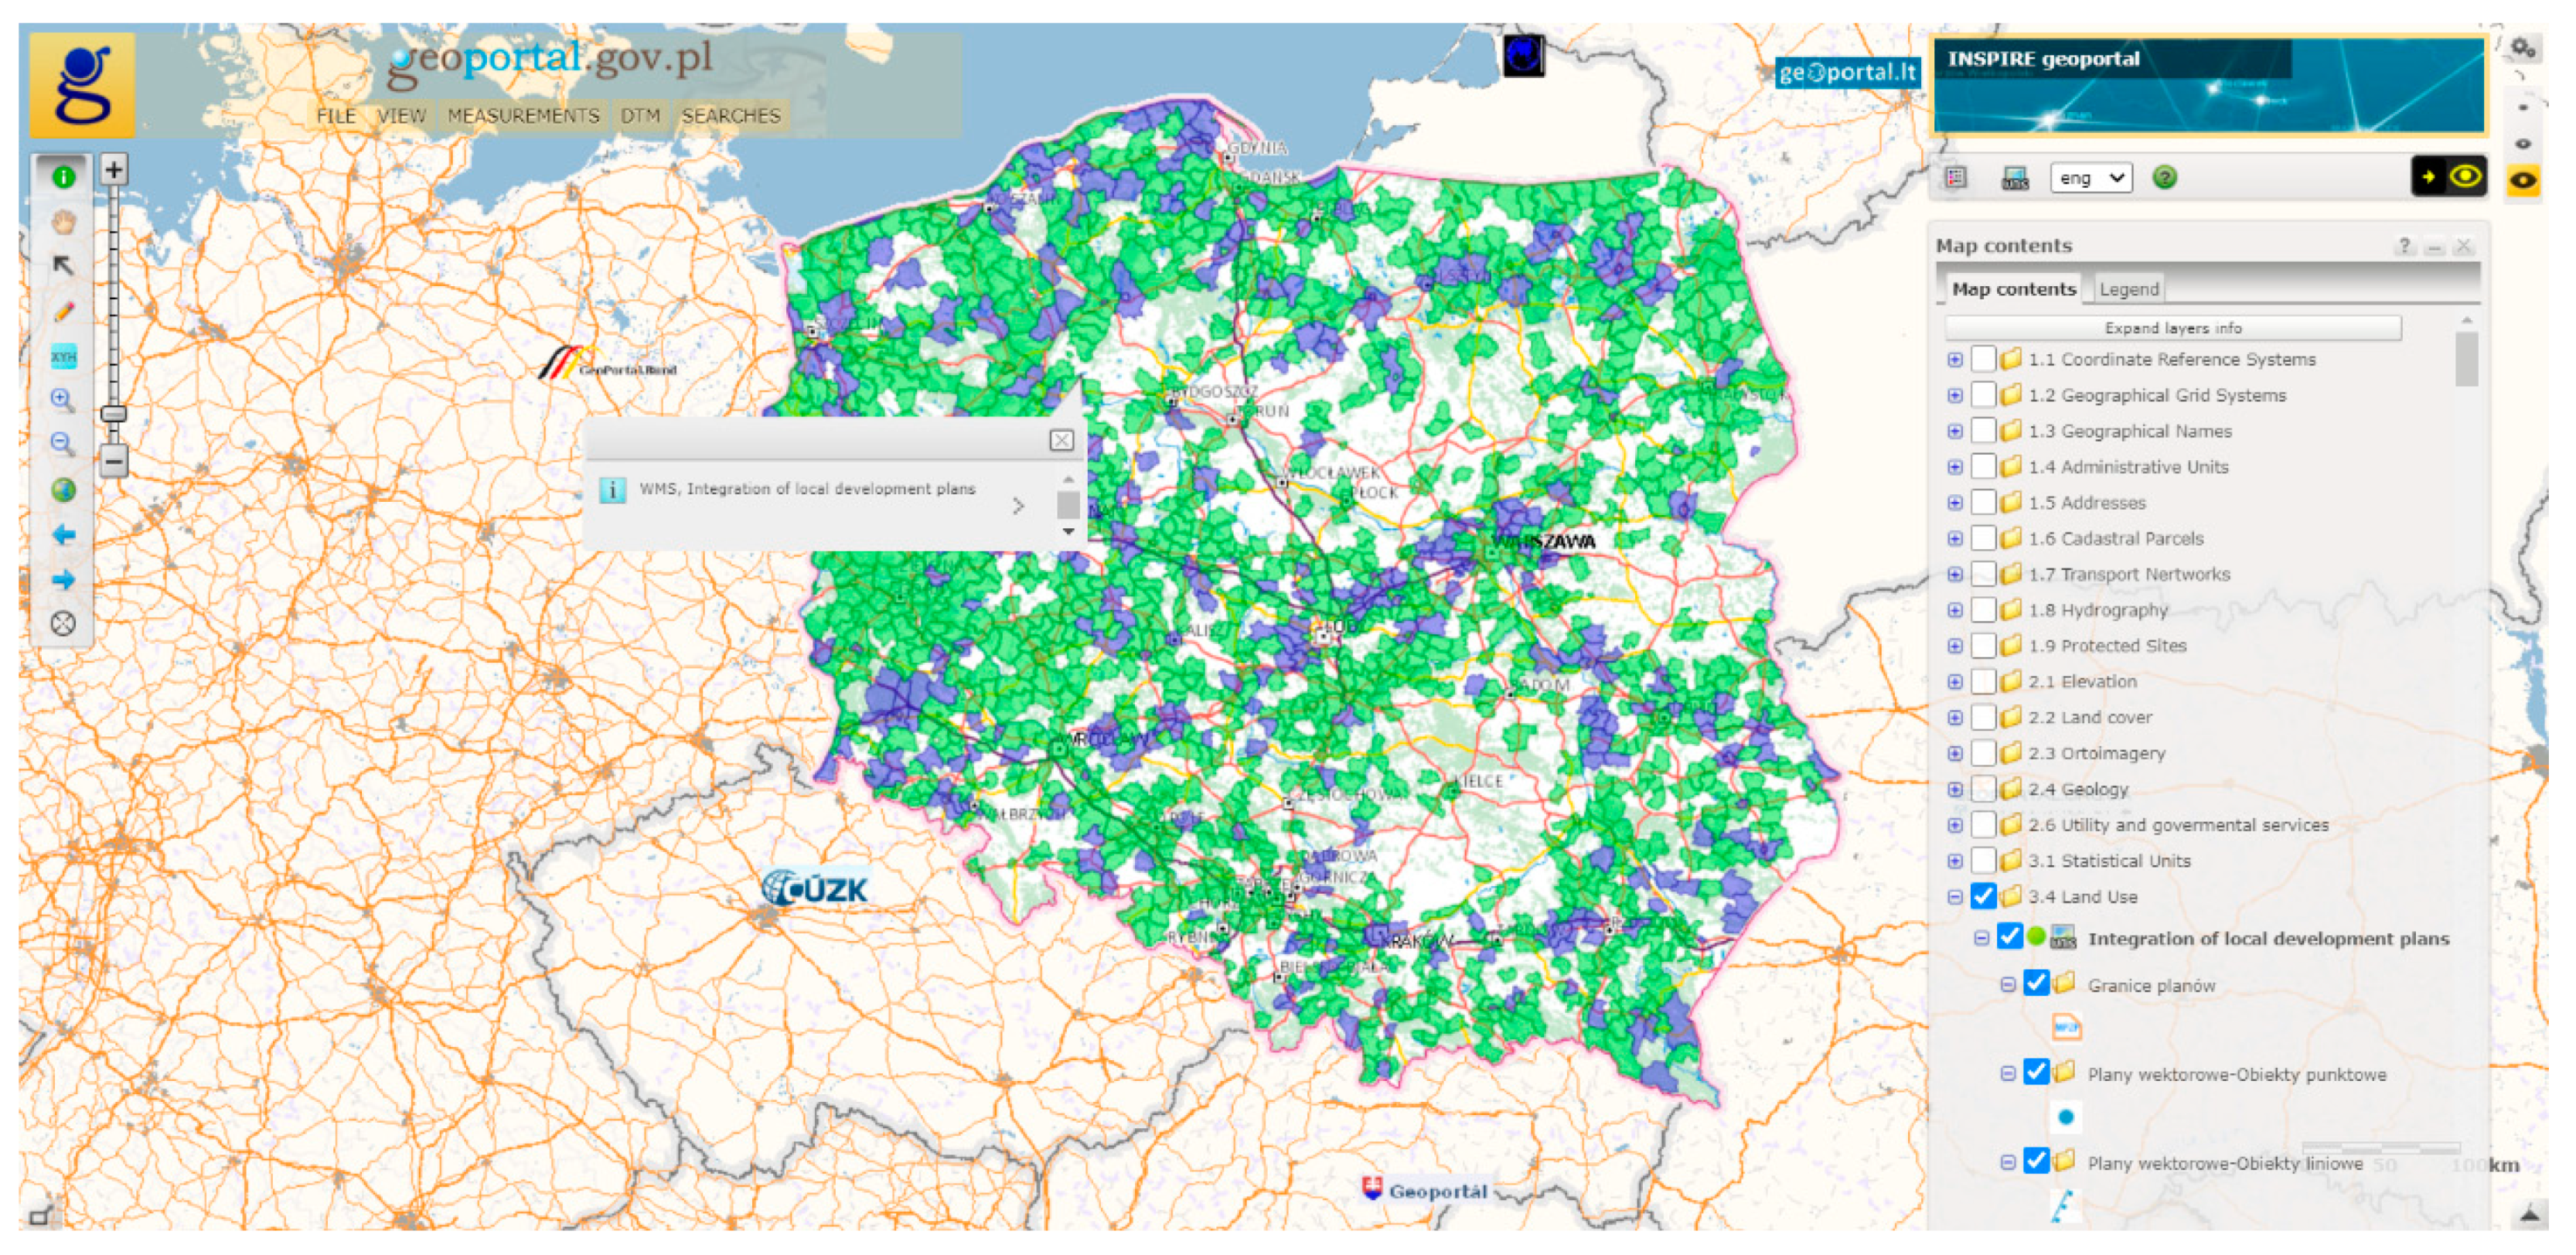Click the zoom level slider handle
Image resolution: width=2576 pixels, height=1255 pixels.
[114, 414]
